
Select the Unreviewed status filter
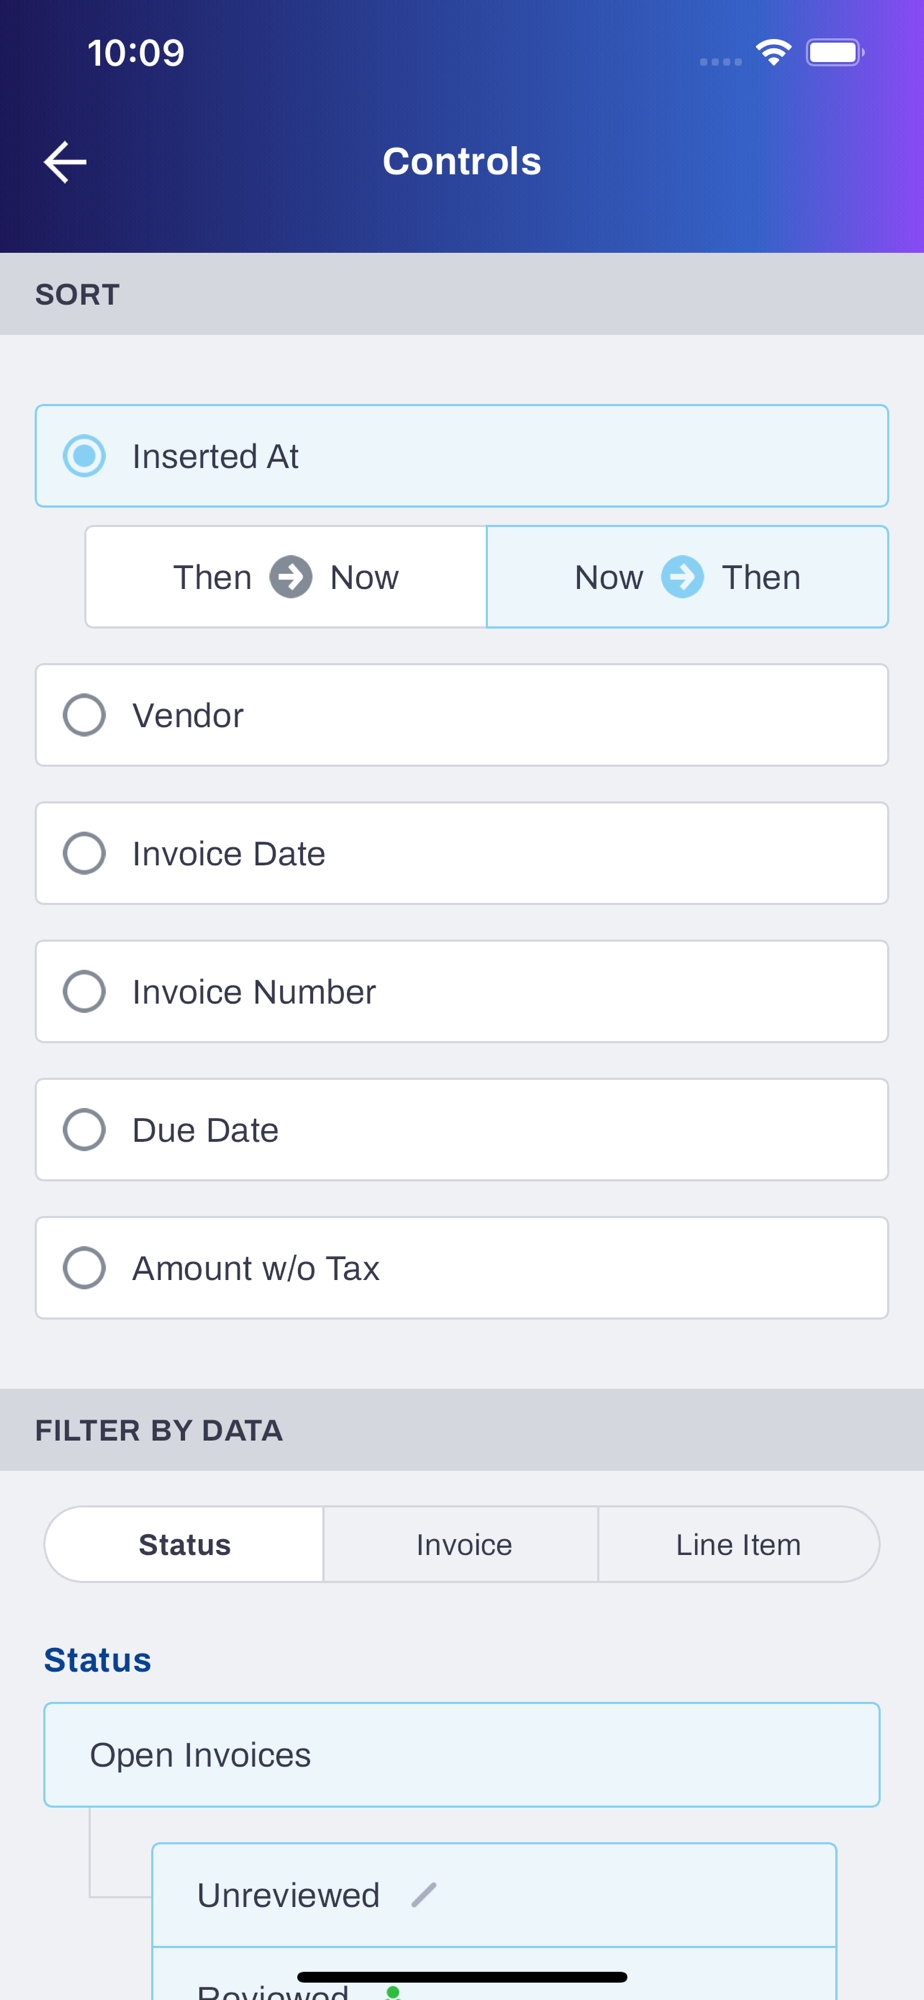pos(289,1895)
